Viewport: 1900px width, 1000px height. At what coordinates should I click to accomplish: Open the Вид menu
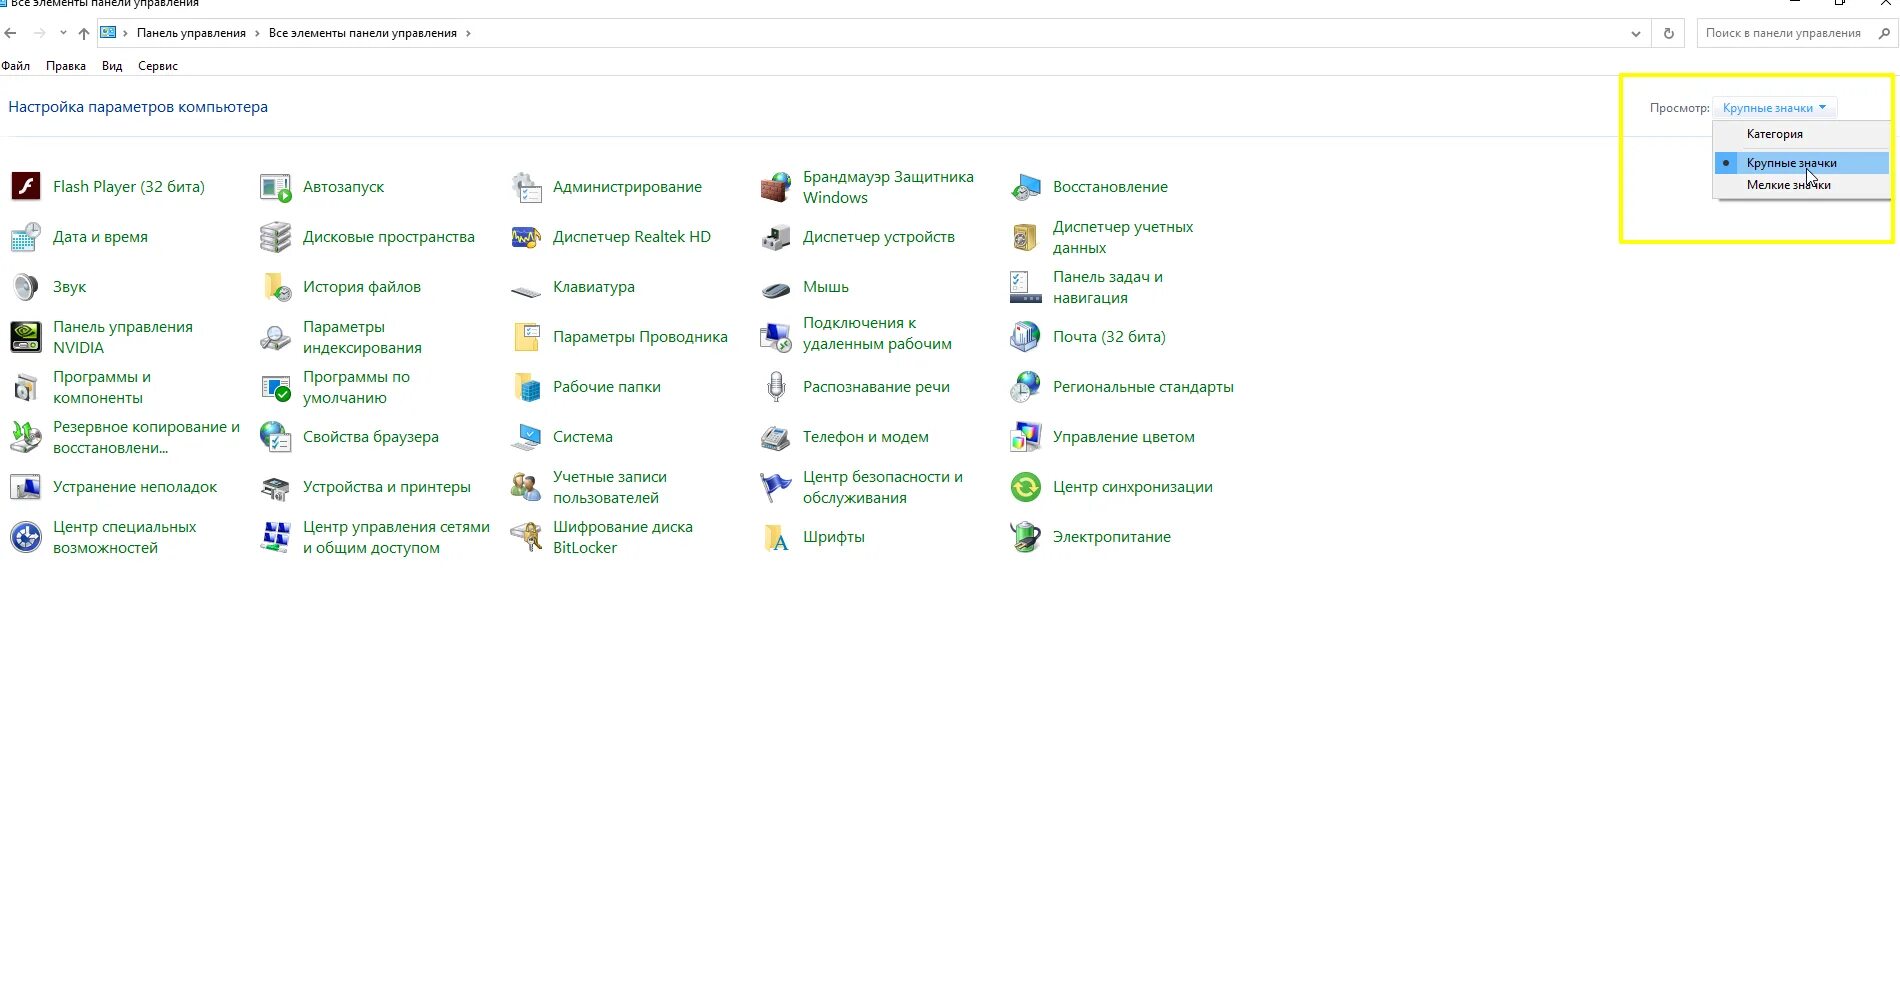pyautogui.click(x=112, y=66)
